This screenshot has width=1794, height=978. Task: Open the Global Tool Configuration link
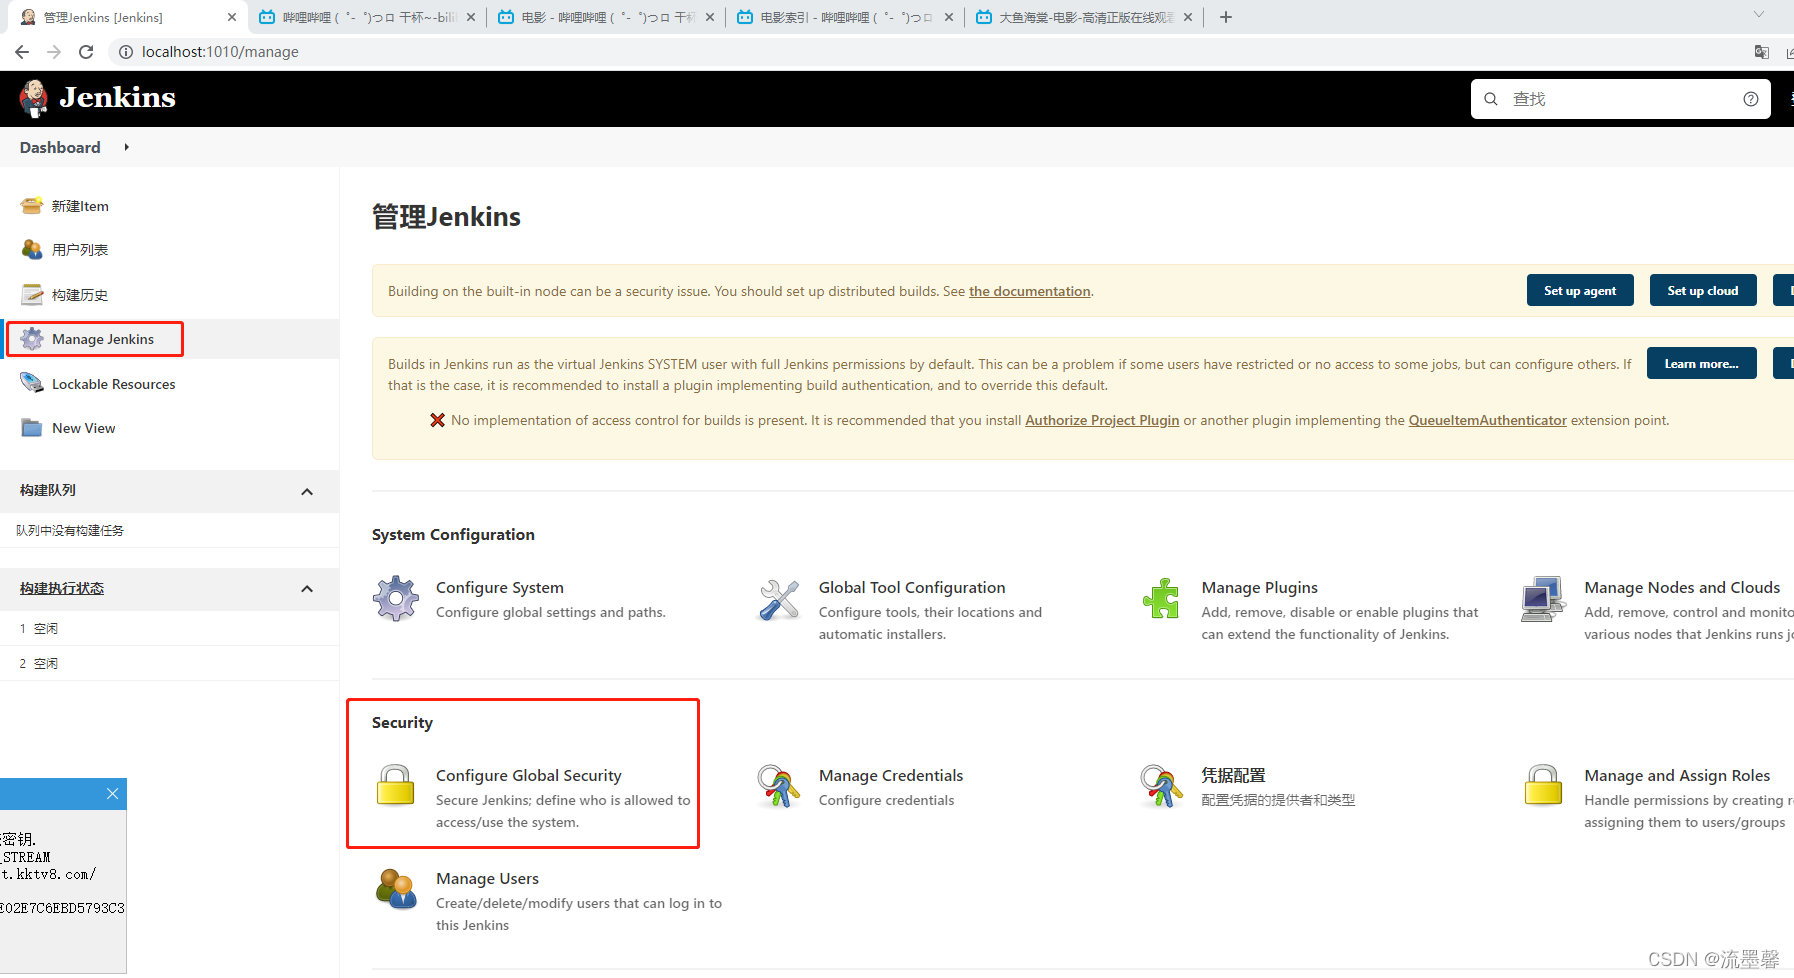click(912, 587)
